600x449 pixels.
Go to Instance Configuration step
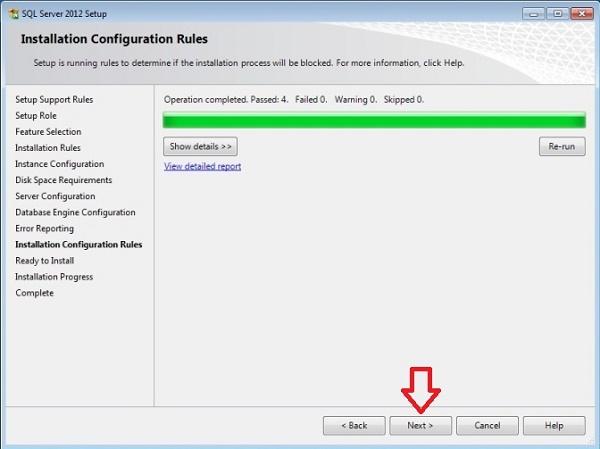click(59, 164)
